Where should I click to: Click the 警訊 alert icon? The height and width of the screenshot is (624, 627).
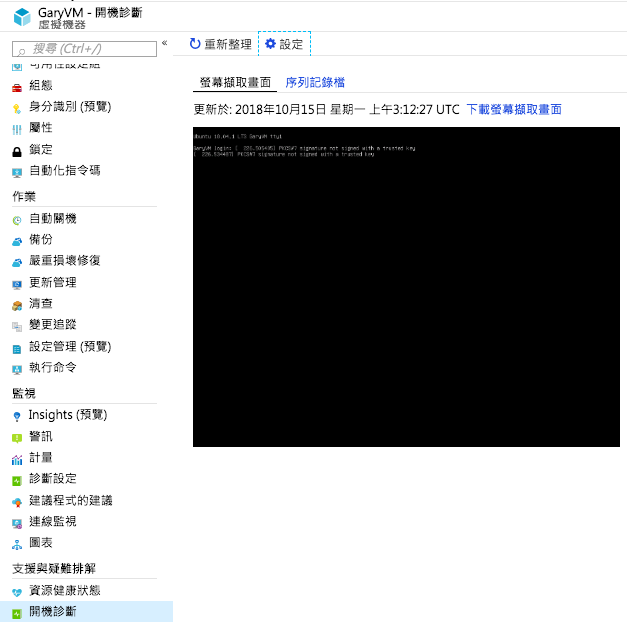click(17, 439)
